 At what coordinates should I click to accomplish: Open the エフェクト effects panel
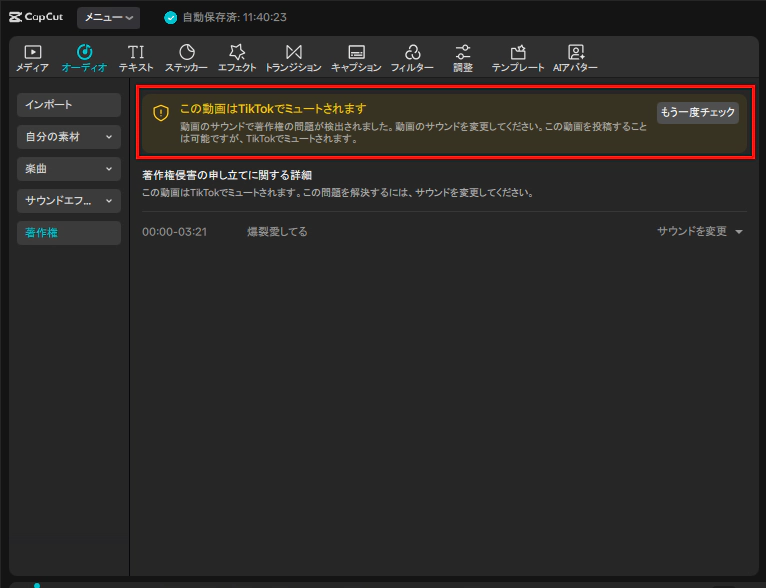click(237, 58)
